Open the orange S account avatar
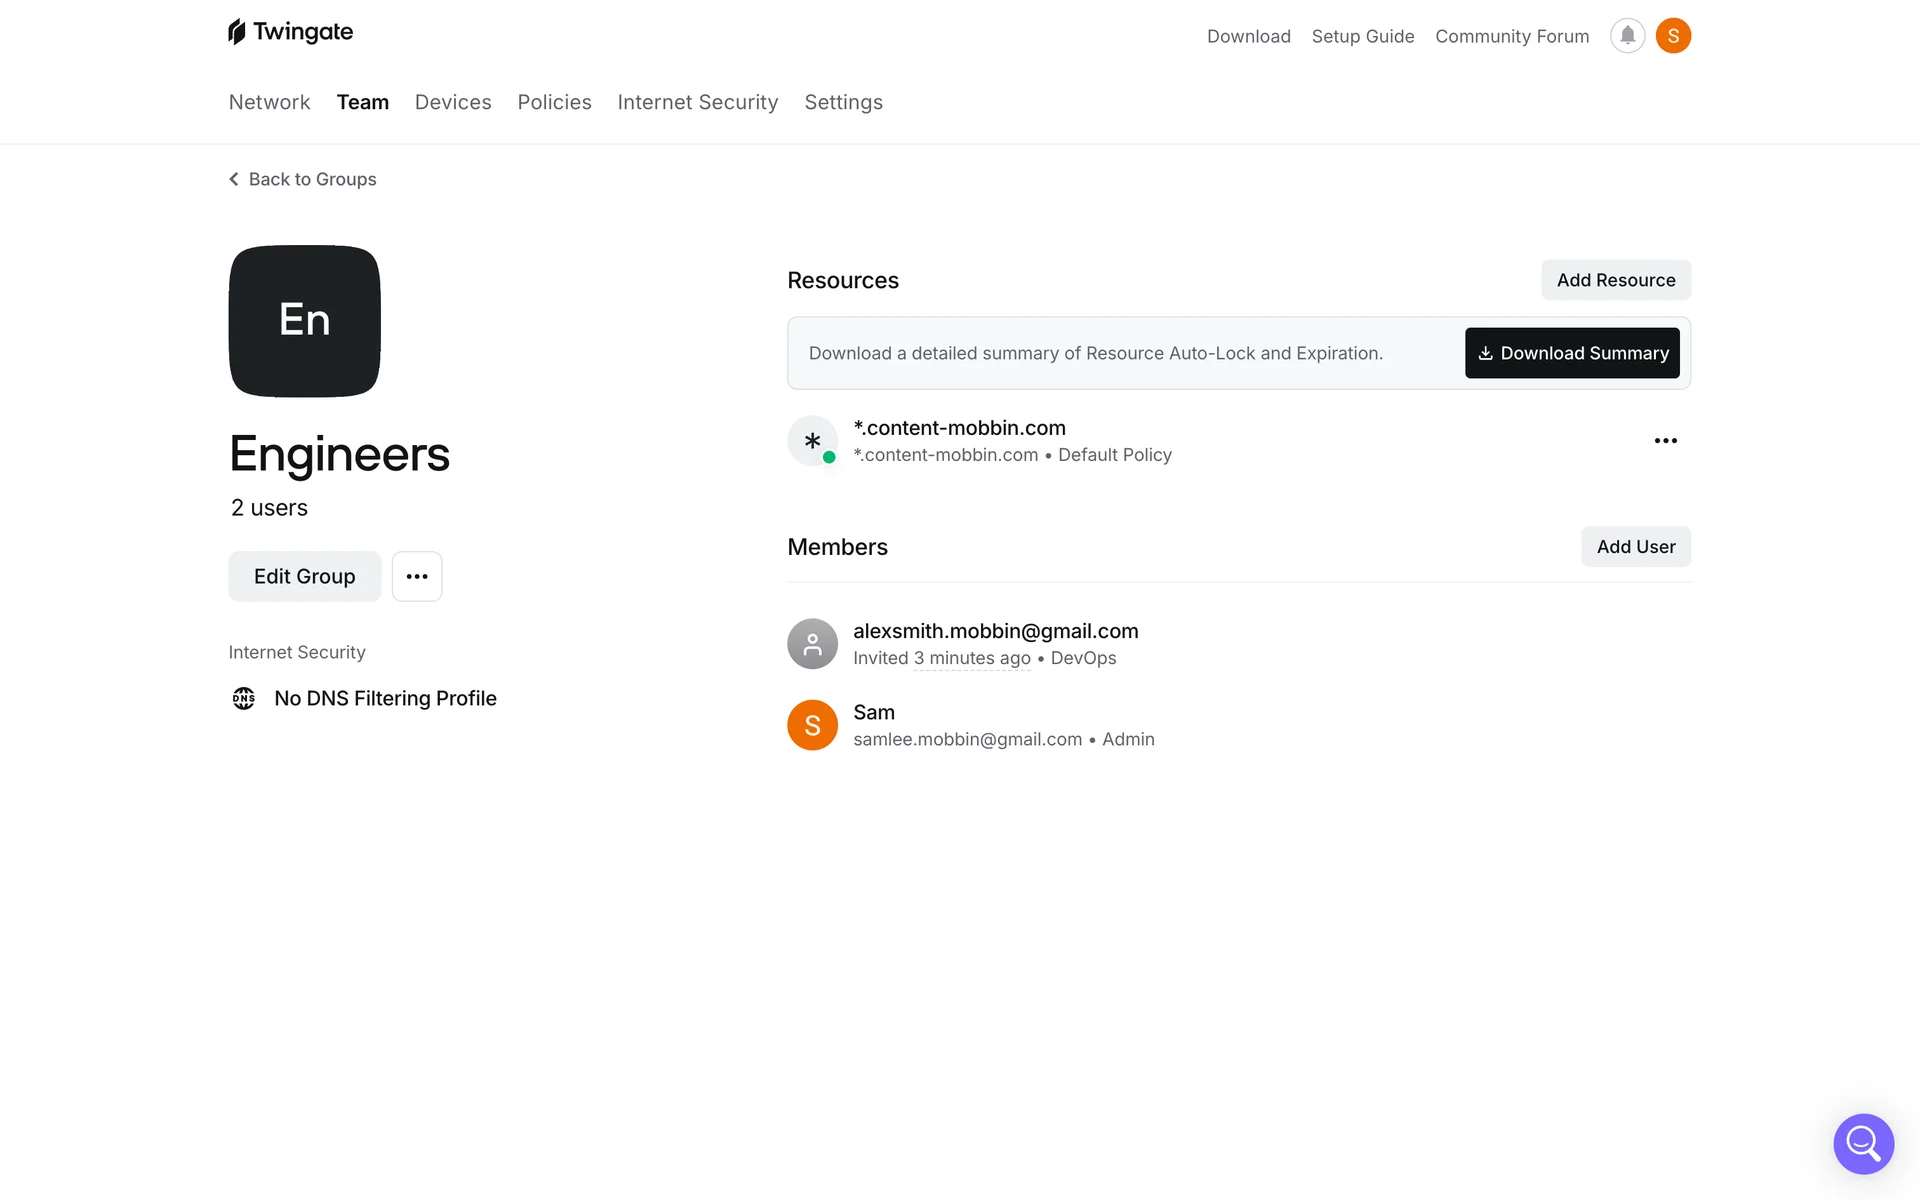 pyautogui.click(x=1673, y=36)
